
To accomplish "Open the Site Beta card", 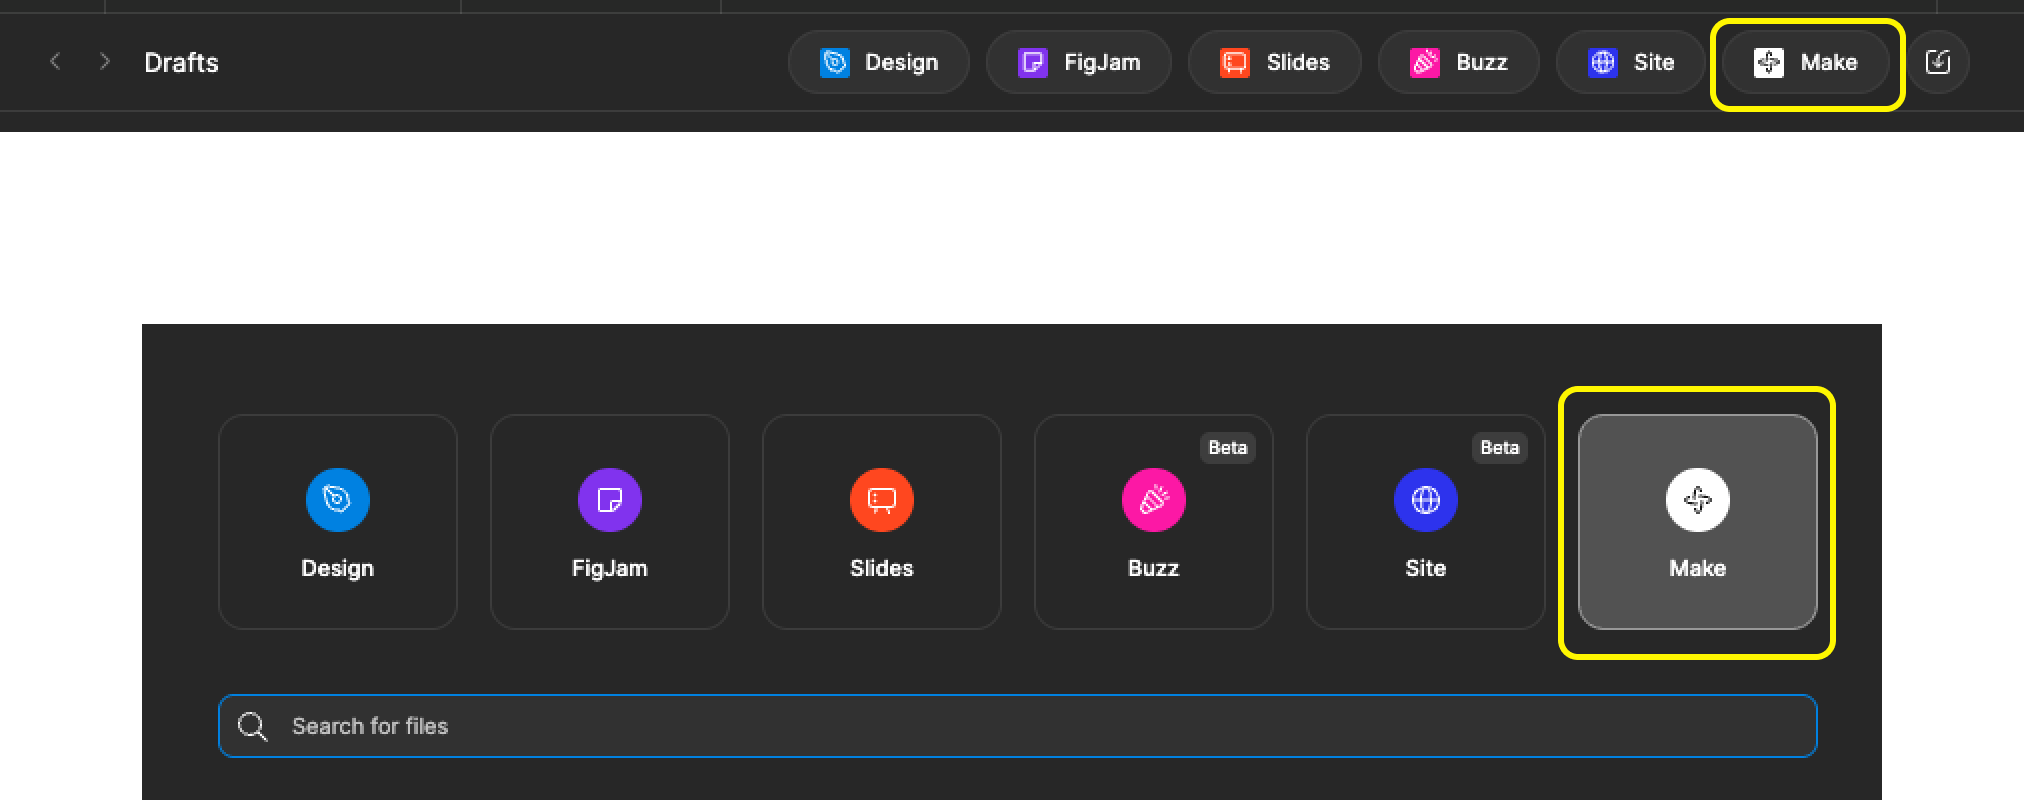I will click(1426, 522).
